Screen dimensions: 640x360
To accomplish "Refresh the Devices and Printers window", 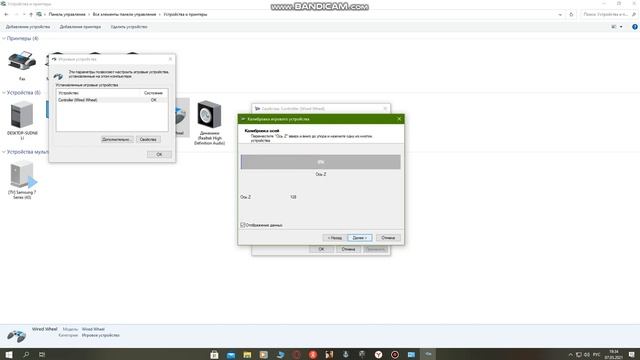I will (571, 14).
